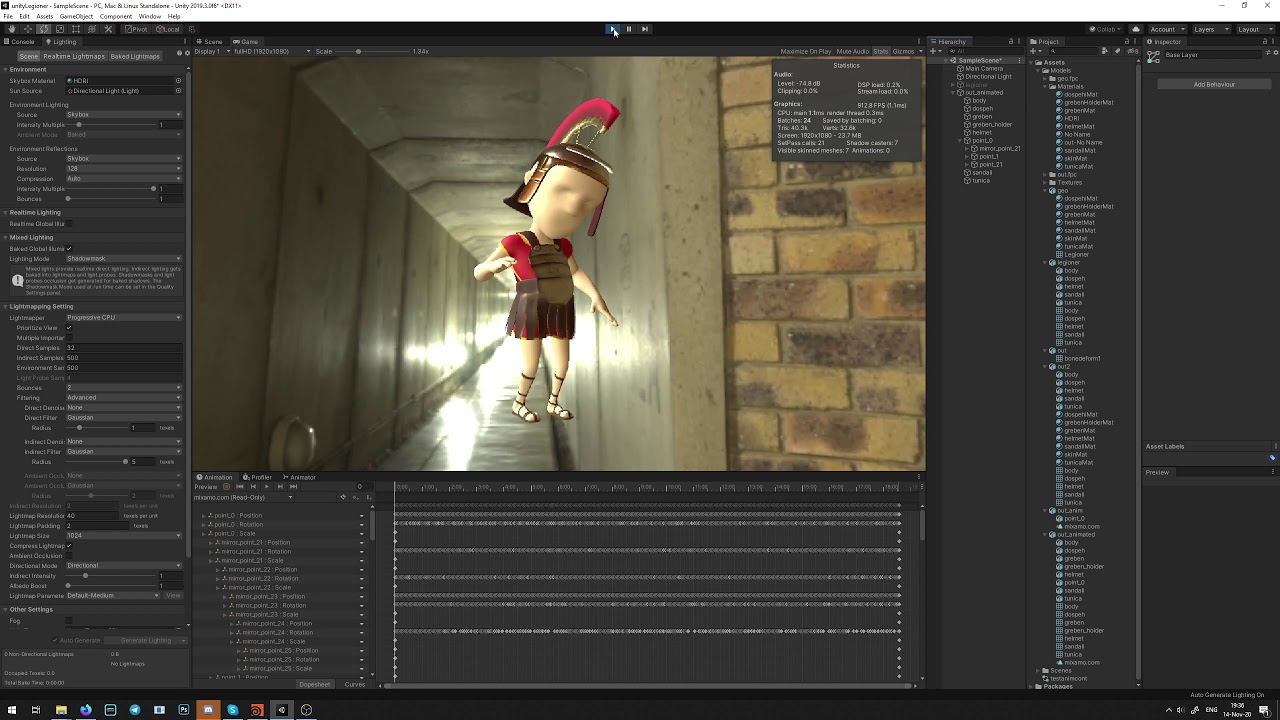The height and width of the screenshot is (720, 1280).
Task: Switch to the Profiler tab
Action: (x=259, y=477)
